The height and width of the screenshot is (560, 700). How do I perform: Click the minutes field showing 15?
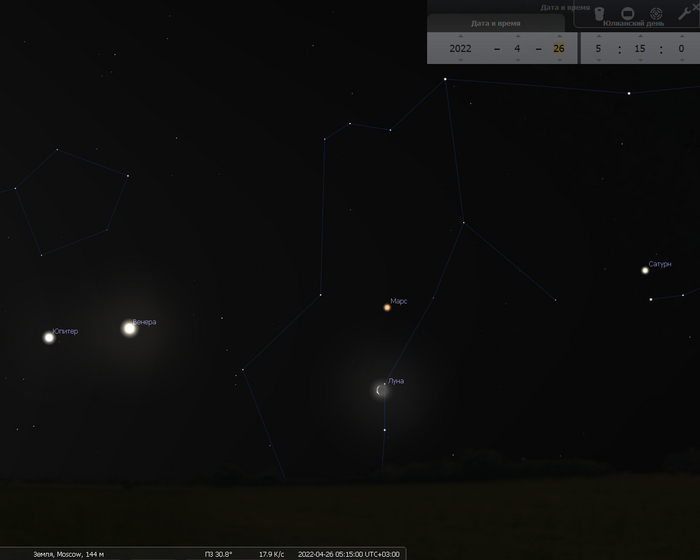[x=640, y=48]
